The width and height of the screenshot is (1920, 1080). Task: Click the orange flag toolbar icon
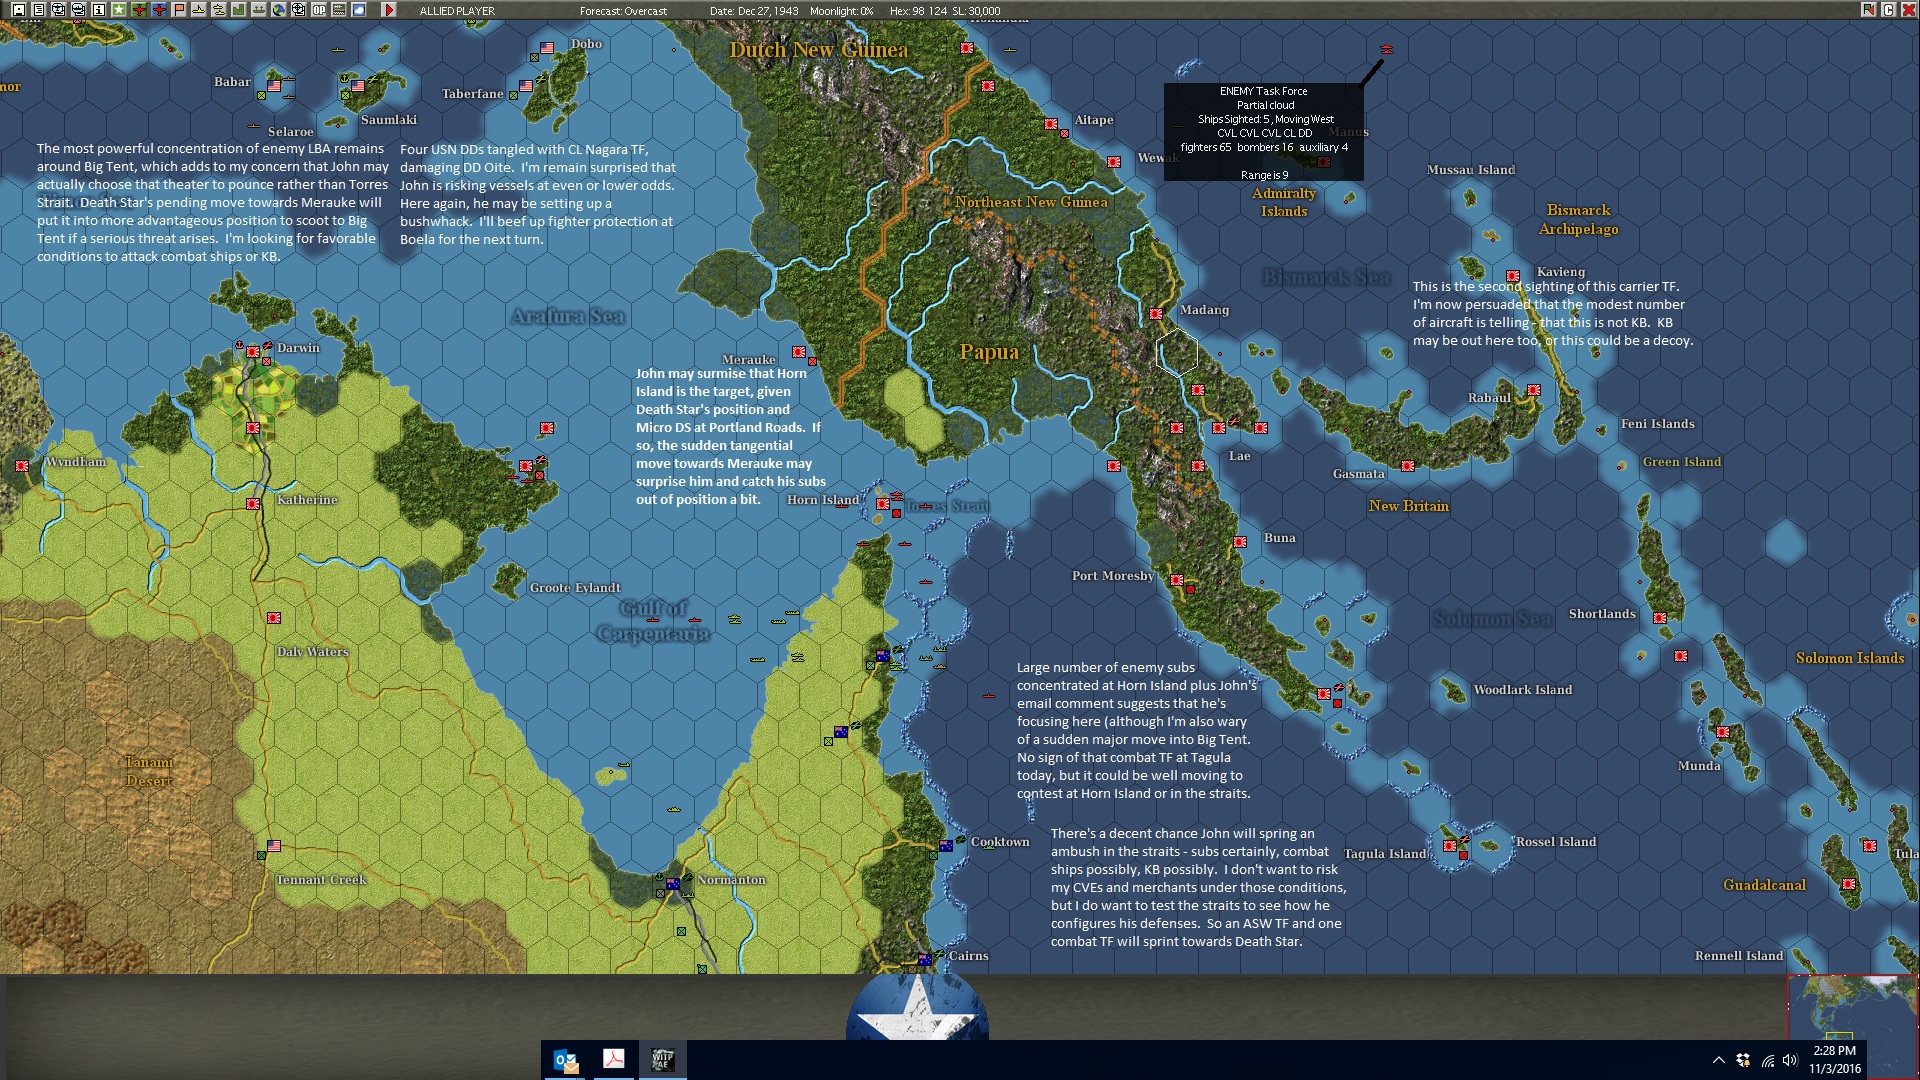tap(179, 10)
